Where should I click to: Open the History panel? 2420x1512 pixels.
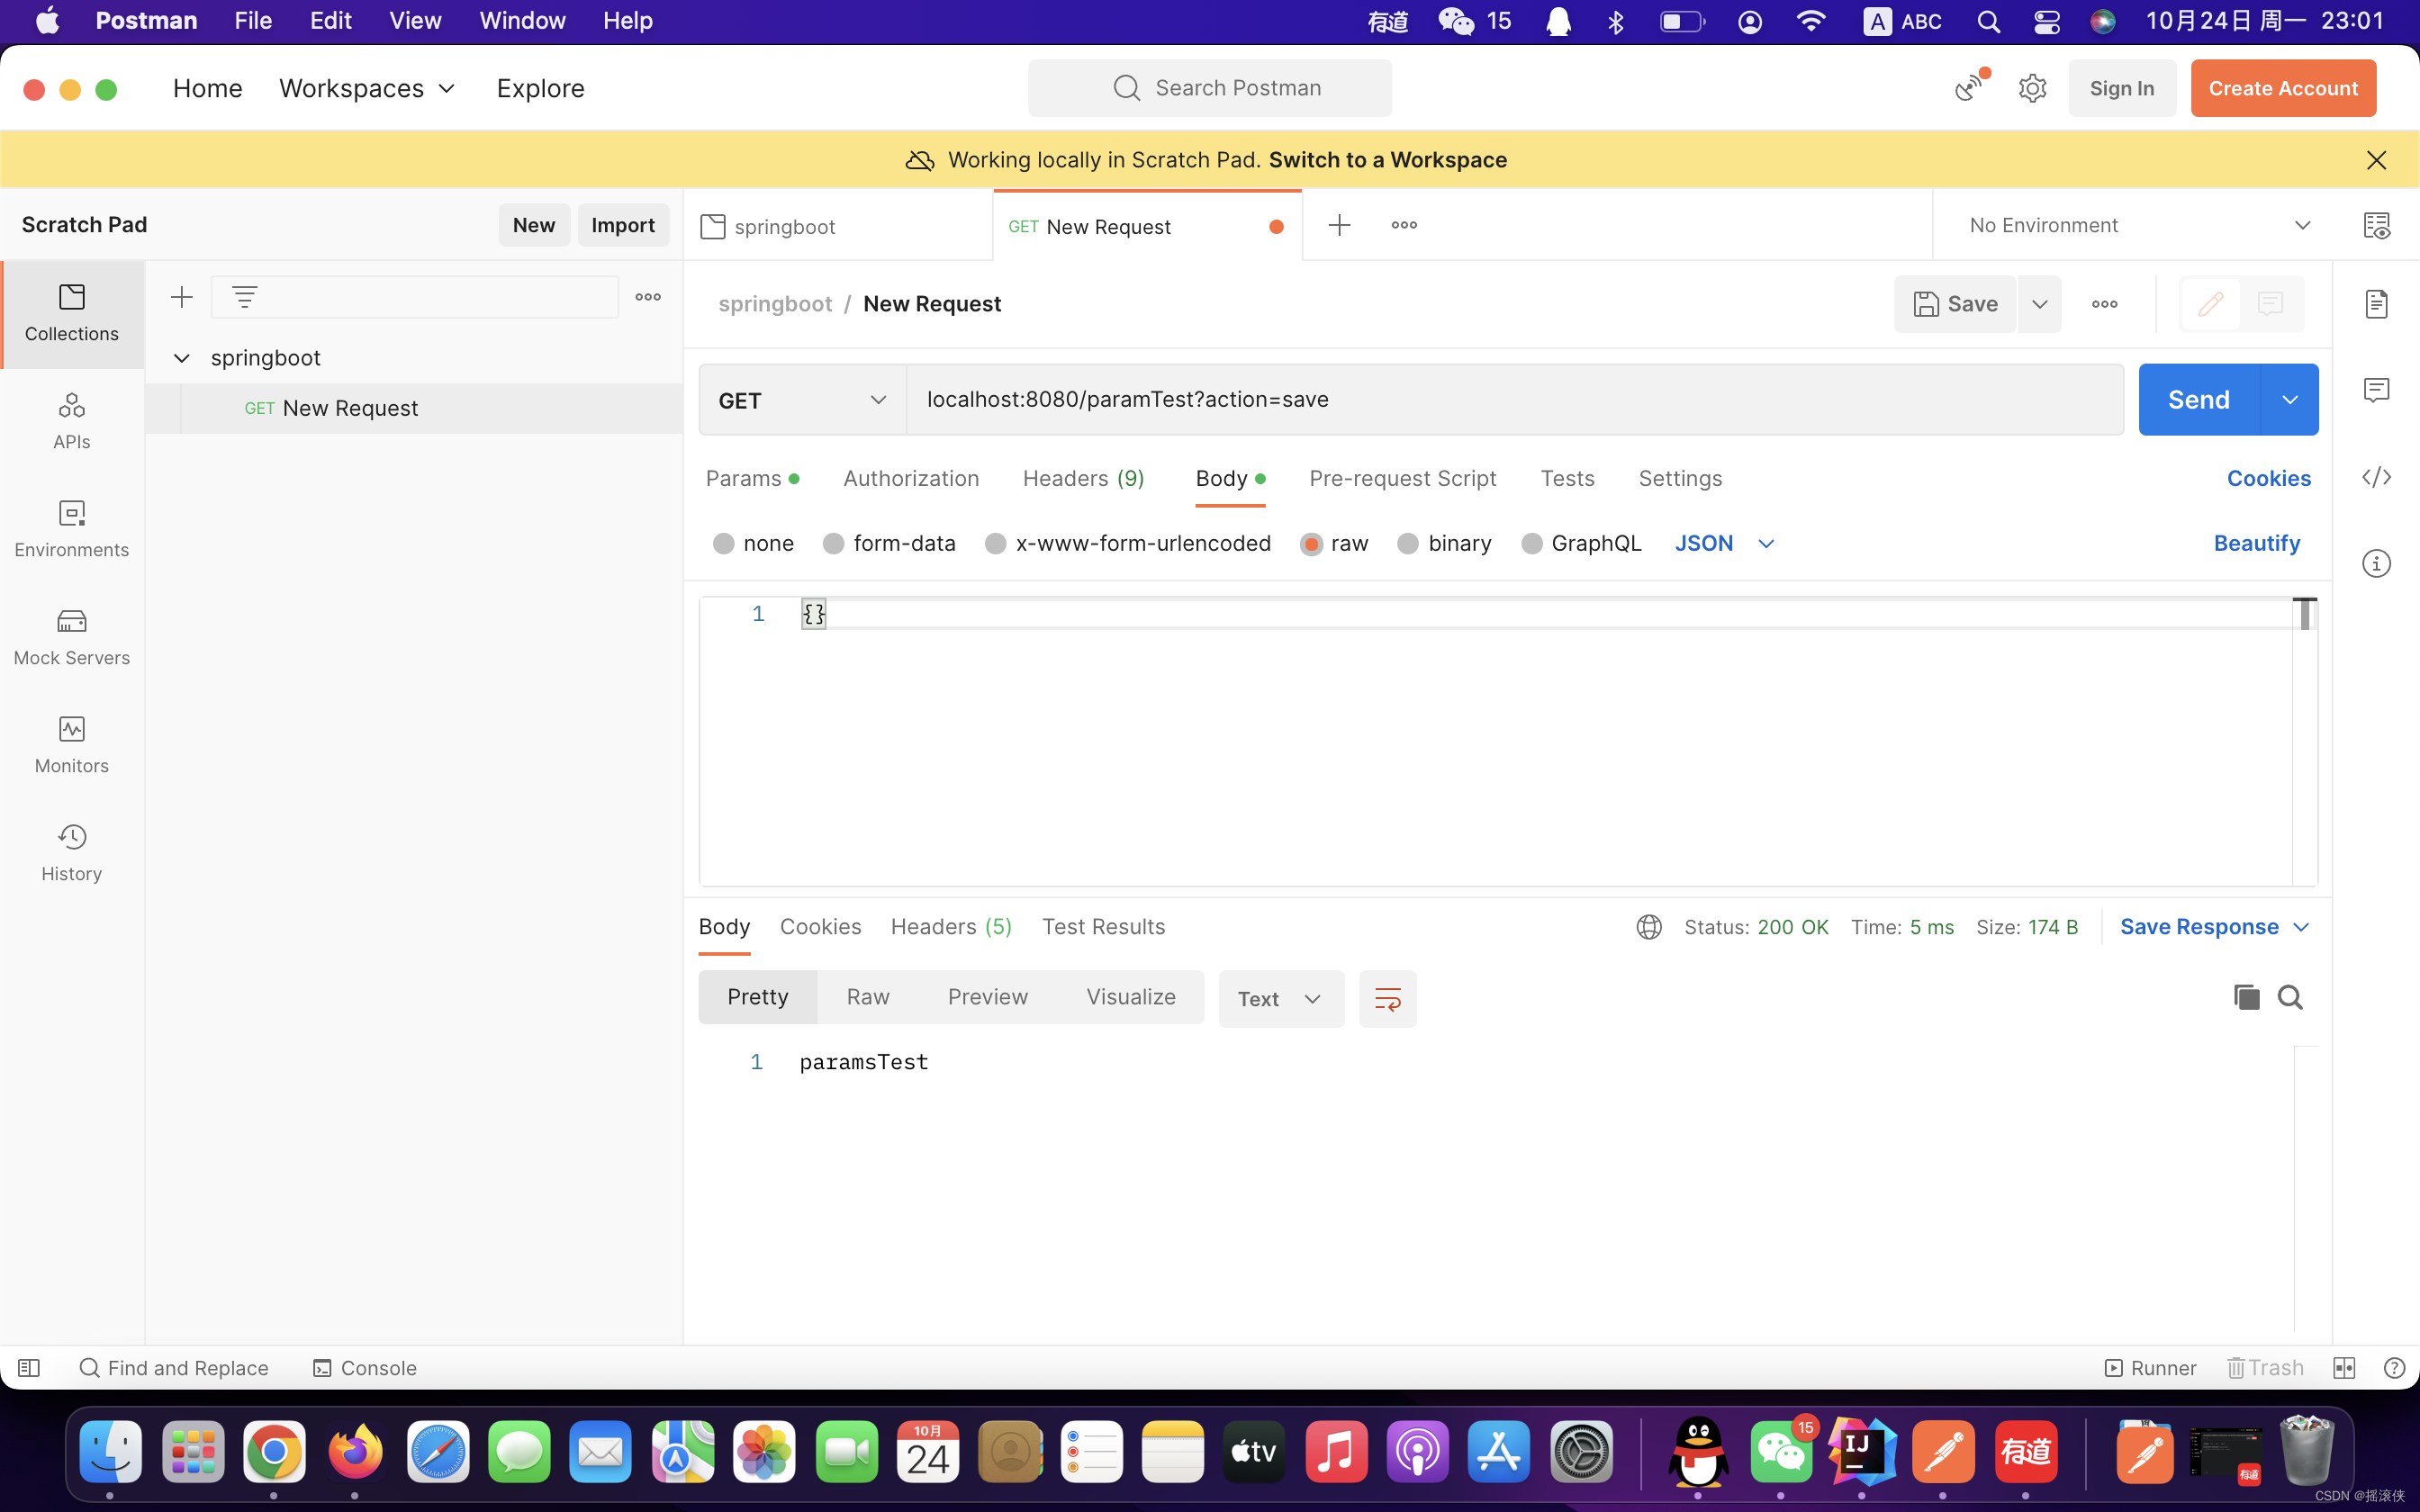coord(71,851)
